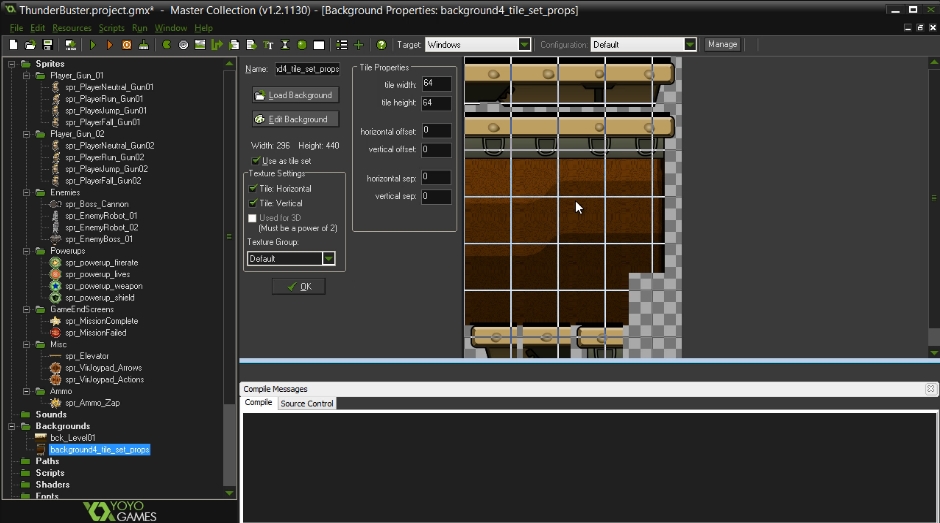Click the Manage configurations button
The image size is (940, 523).
coord(722,44)
